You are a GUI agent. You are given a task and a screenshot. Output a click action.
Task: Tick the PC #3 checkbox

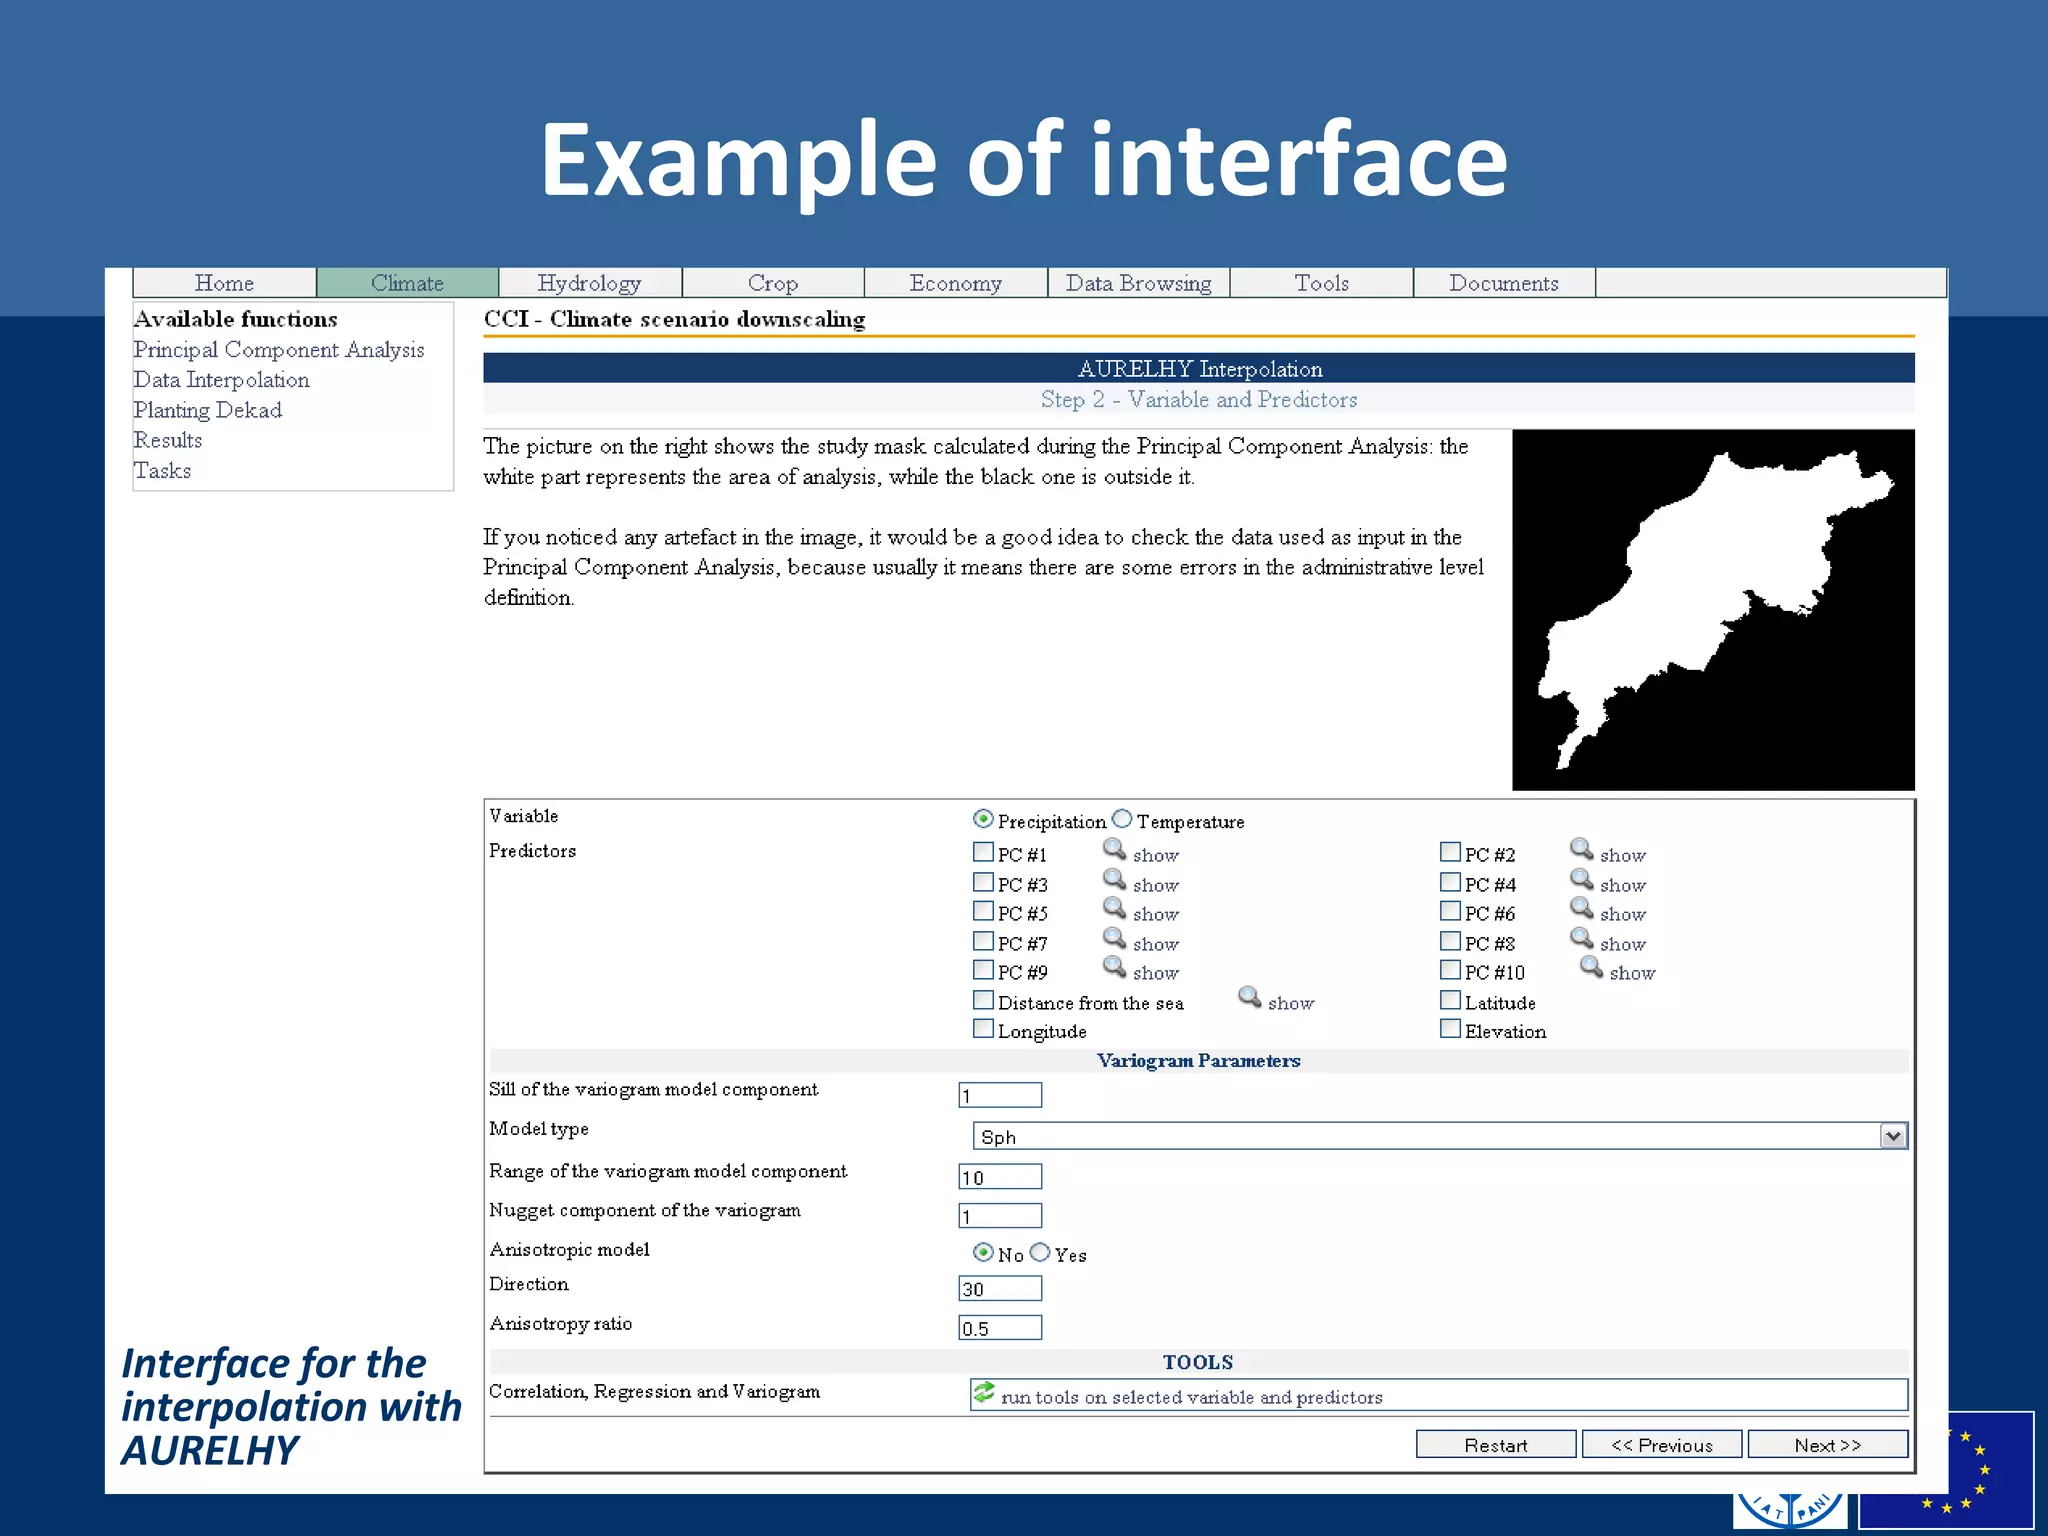(983, 882)
